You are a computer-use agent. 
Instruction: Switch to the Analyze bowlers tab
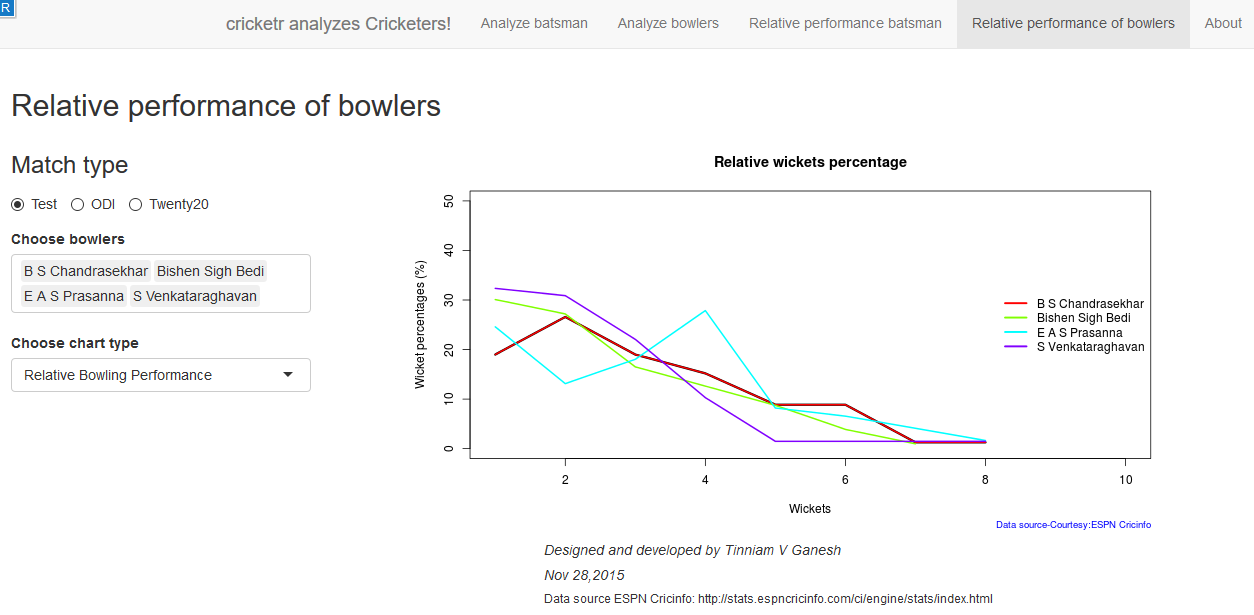668,23
